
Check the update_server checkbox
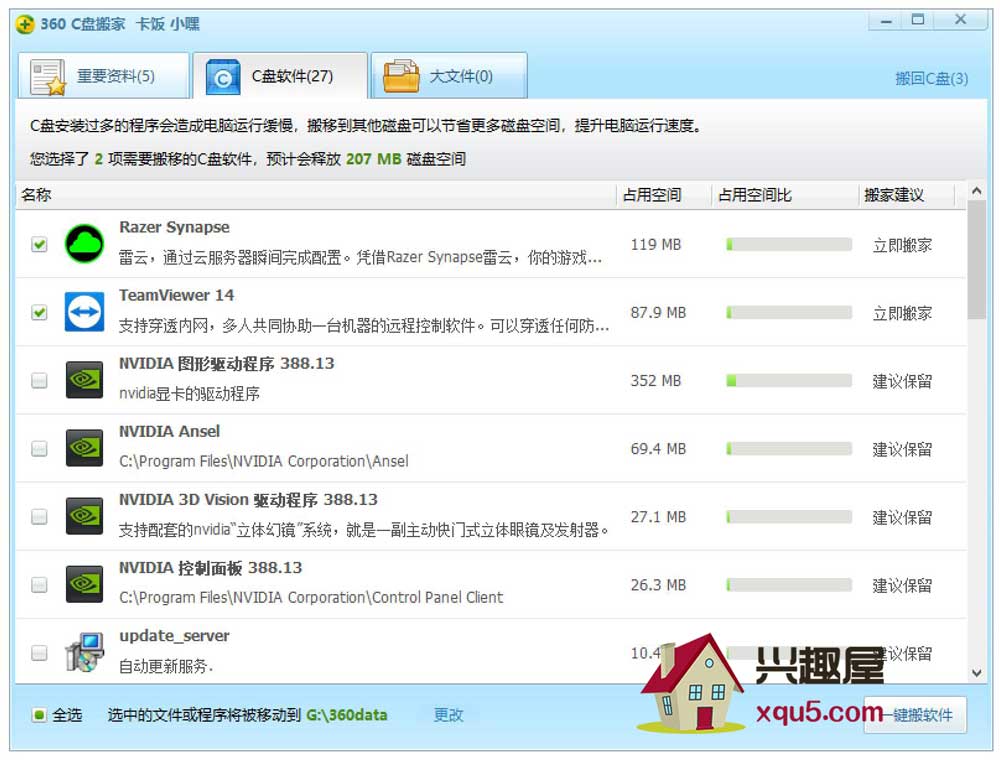[x=40, y=653]
